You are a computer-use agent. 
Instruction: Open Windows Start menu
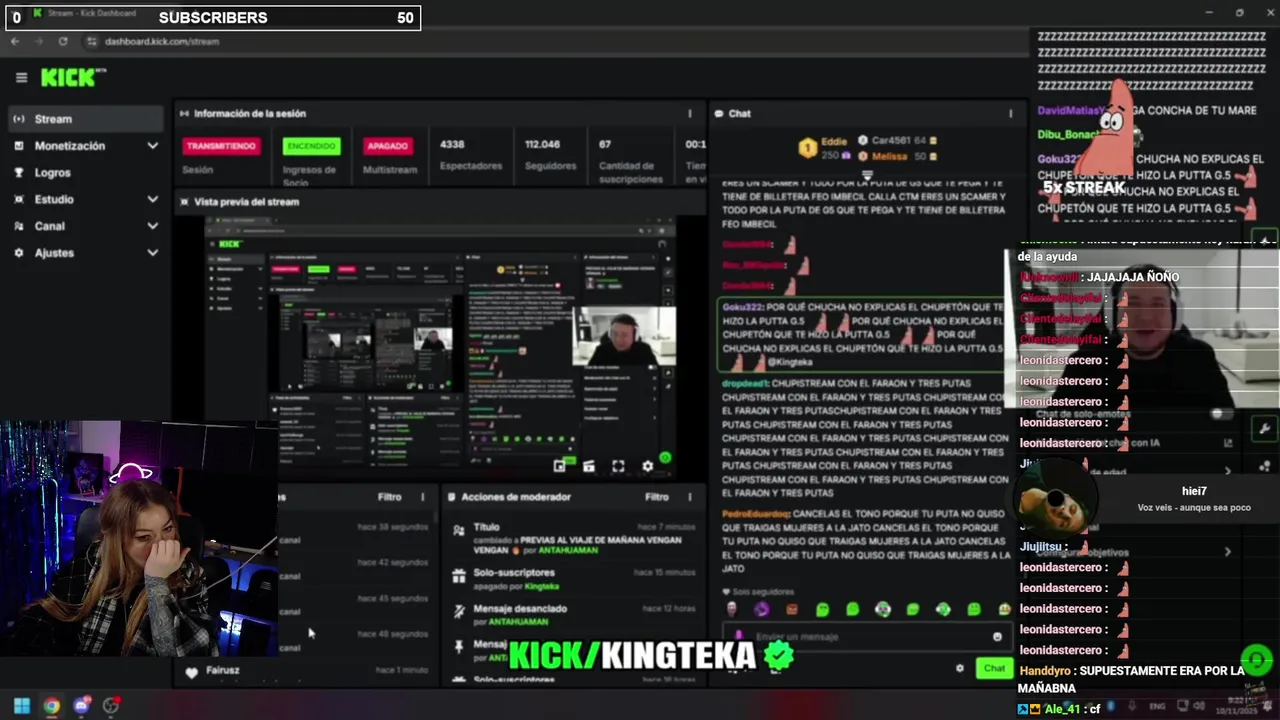(x=21, y=706)
